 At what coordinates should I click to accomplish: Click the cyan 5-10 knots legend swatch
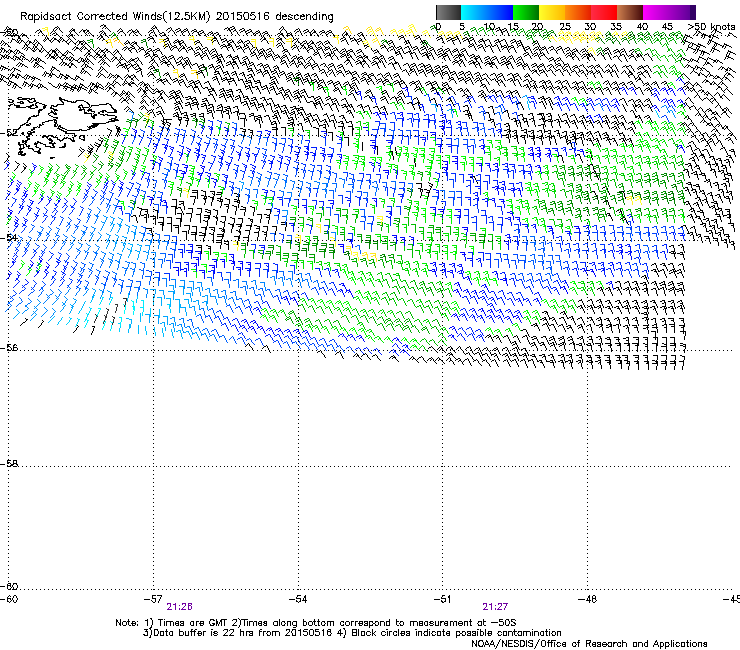point(474,12)
